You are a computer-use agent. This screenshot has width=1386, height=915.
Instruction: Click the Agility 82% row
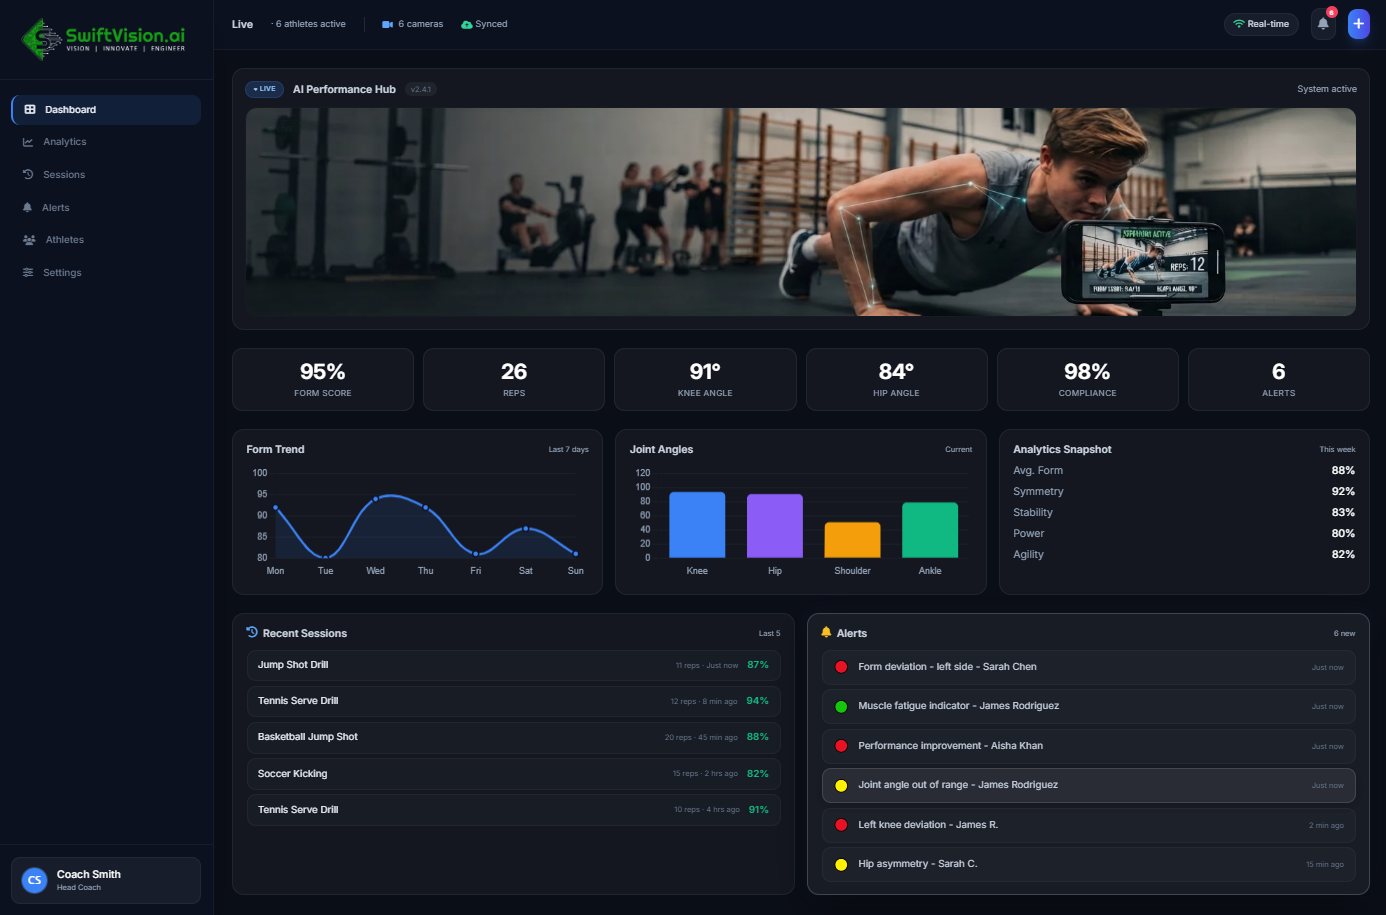[1184, 555]
